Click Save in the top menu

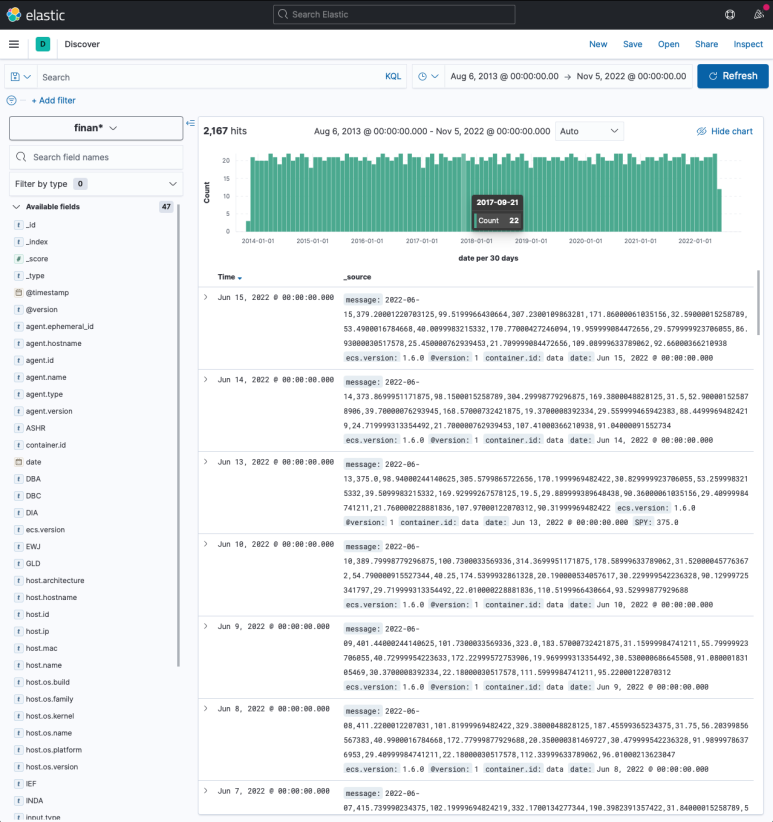coord(633,44)
